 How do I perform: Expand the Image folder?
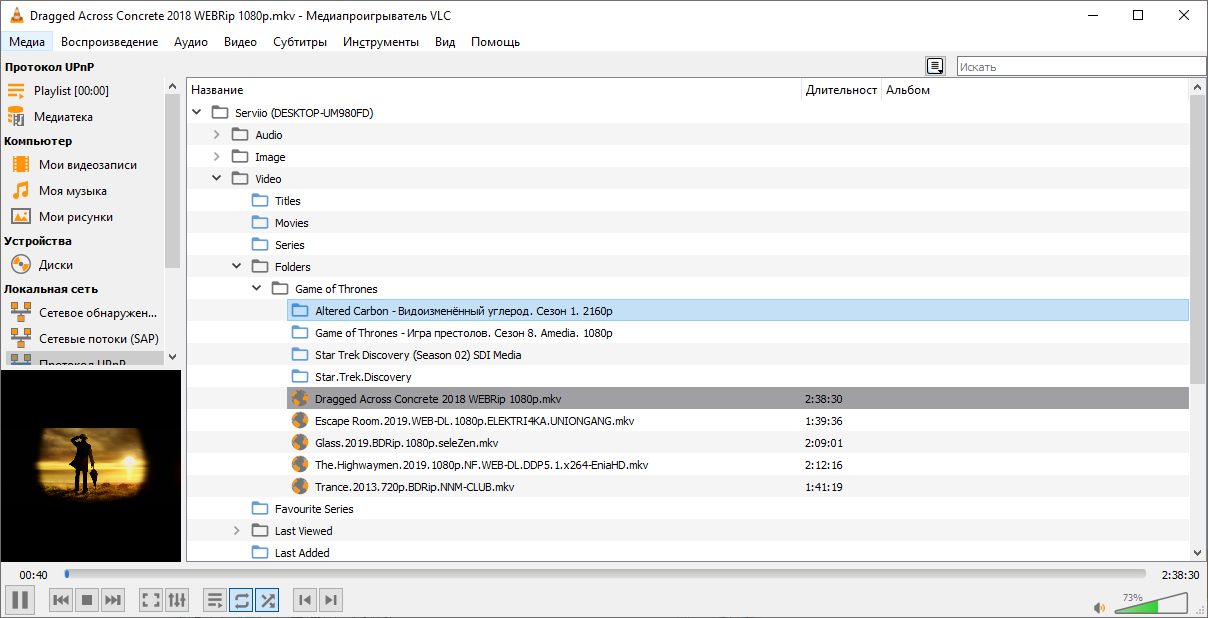pyautogui.click(x=217, y=157)
